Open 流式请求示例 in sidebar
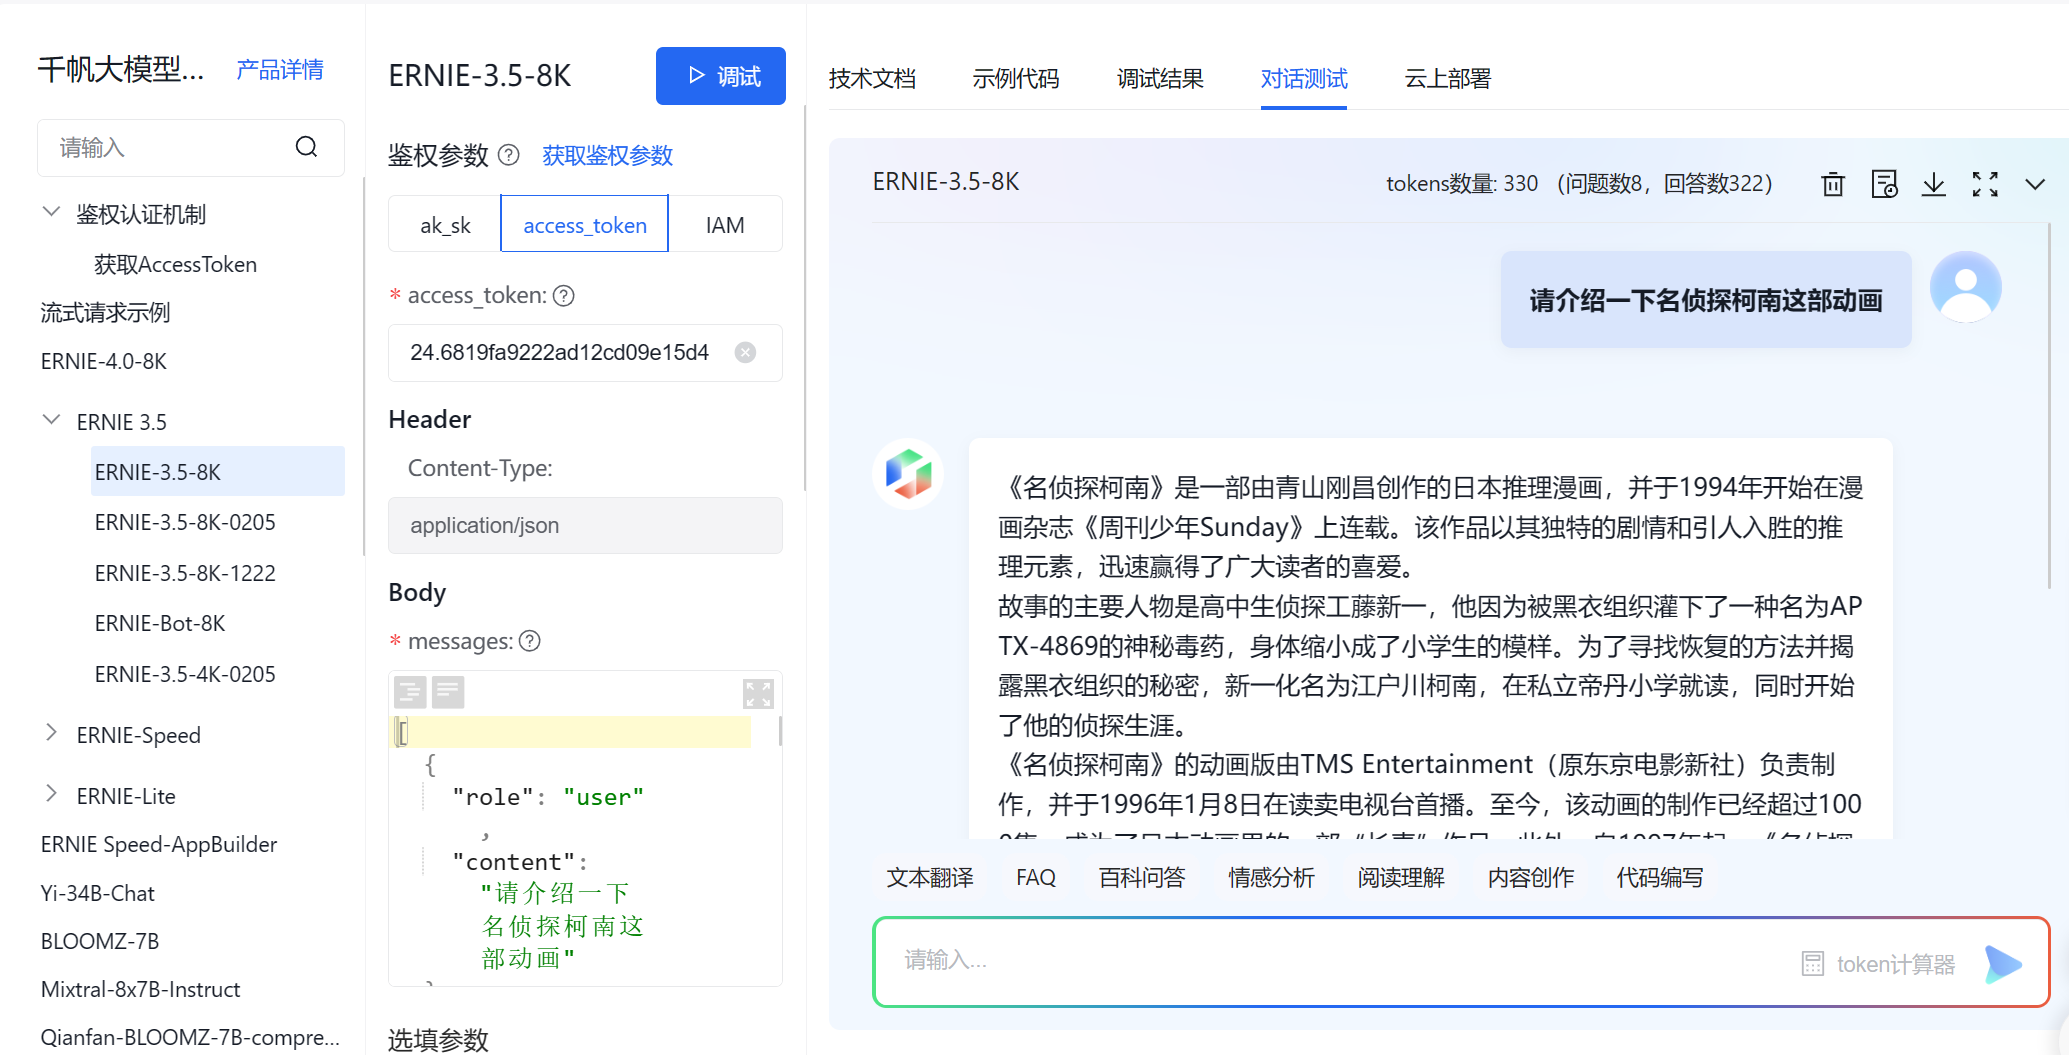 click(x=105, y=313)
